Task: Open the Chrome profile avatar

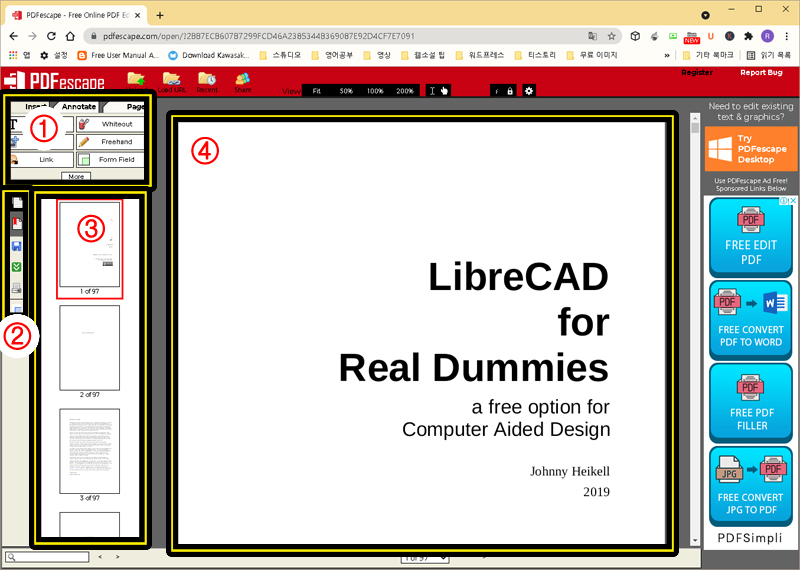Action: 767,36
